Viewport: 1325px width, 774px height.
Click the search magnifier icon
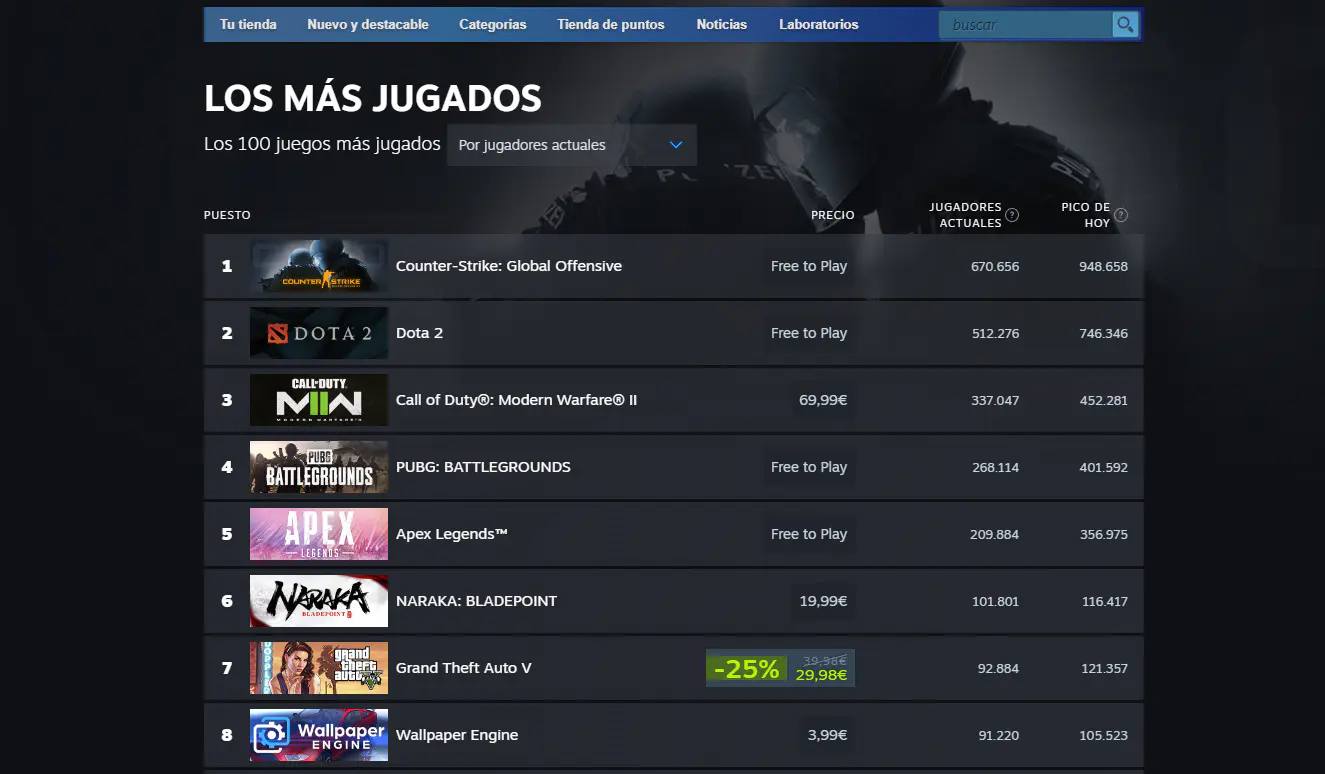(x=1125, y=25)
